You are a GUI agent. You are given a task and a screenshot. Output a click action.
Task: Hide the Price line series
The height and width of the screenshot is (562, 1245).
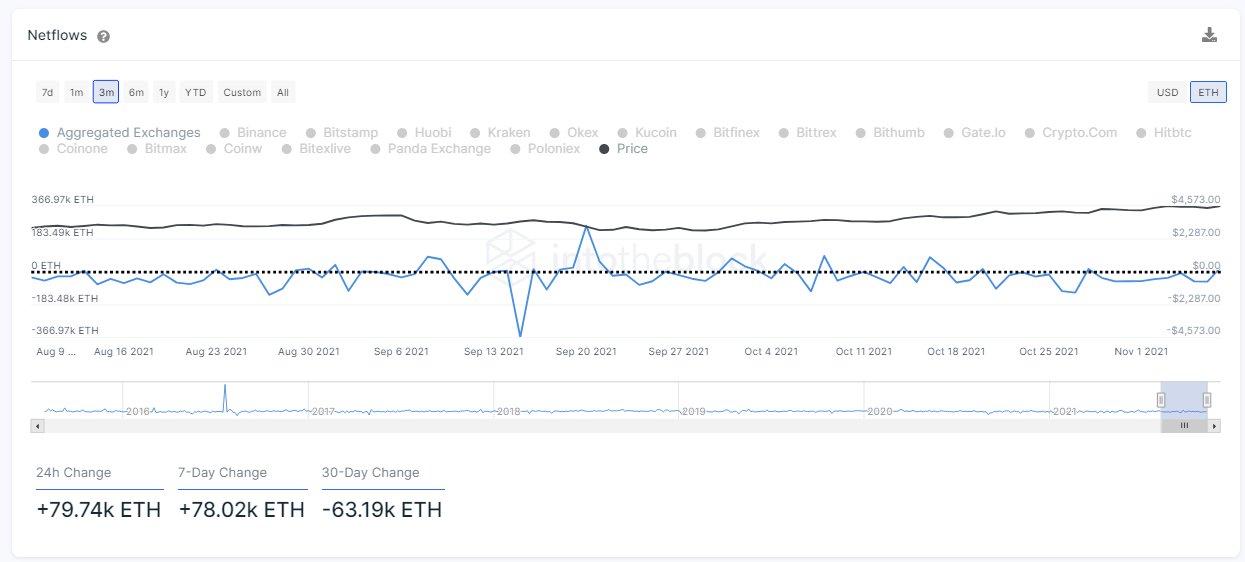coord(623,149)
